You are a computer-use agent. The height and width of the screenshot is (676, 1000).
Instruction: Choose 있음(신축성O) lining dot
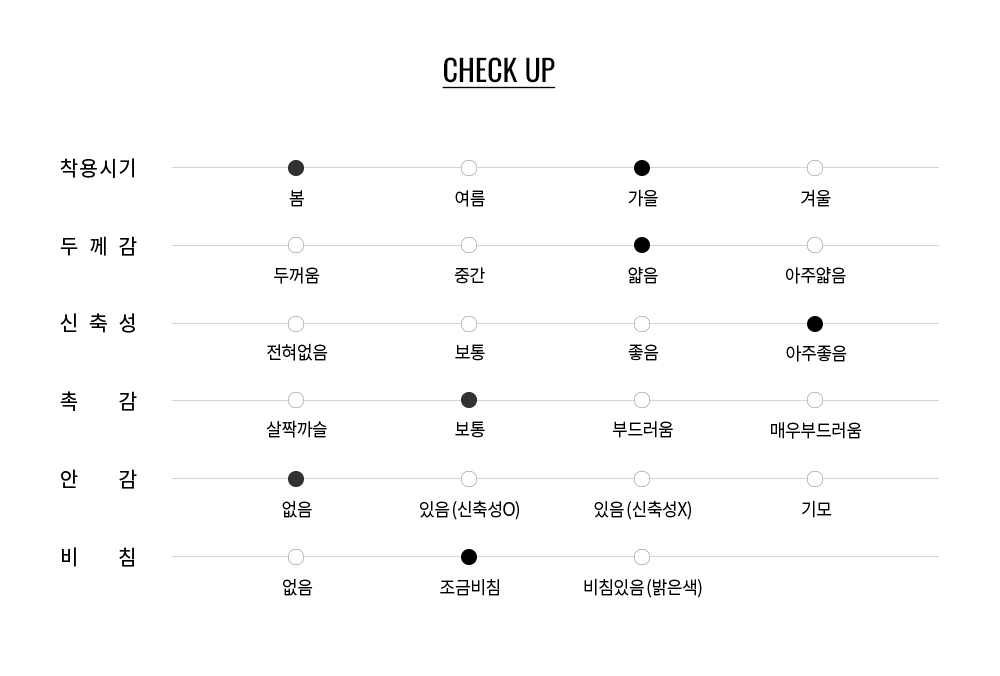pos(469,479)
